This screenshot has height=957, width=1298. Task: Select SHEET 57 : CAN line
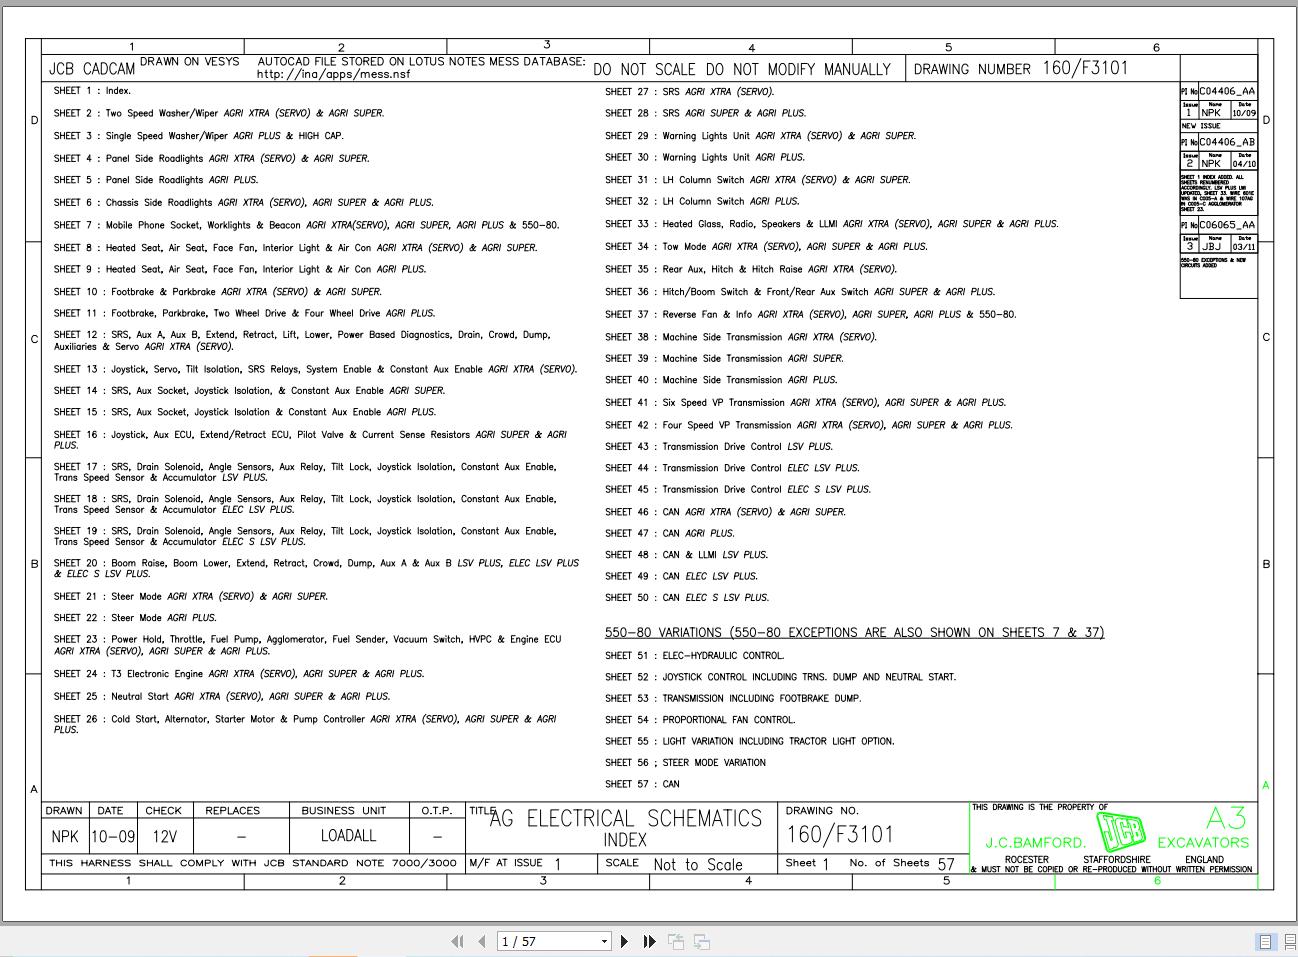pos(643,785)
